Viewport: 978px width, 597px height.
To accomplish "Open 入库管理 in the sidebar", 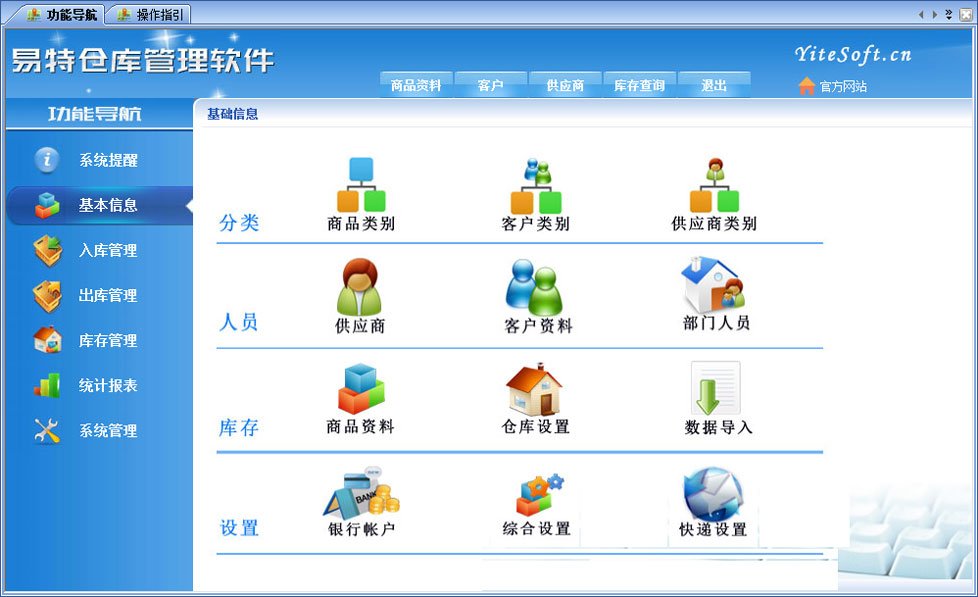I will (107, 250).
